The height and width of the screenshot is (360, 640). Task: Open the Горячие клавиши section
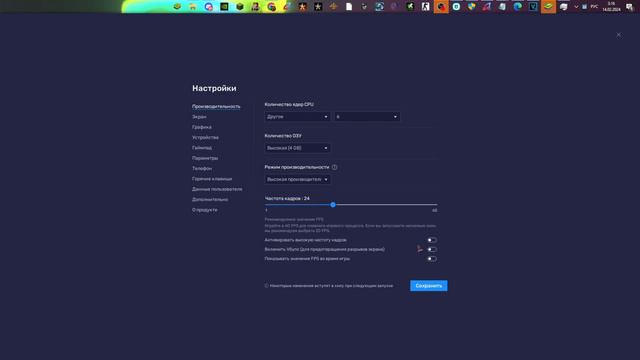click(x=212, y=179)
